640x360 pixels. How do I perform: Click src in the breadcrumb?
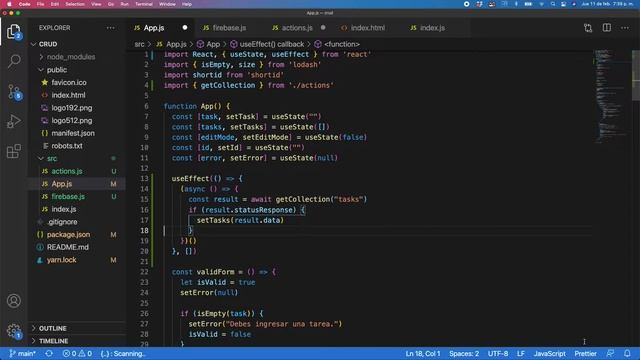pyautogui.click(x=140, y=44)
